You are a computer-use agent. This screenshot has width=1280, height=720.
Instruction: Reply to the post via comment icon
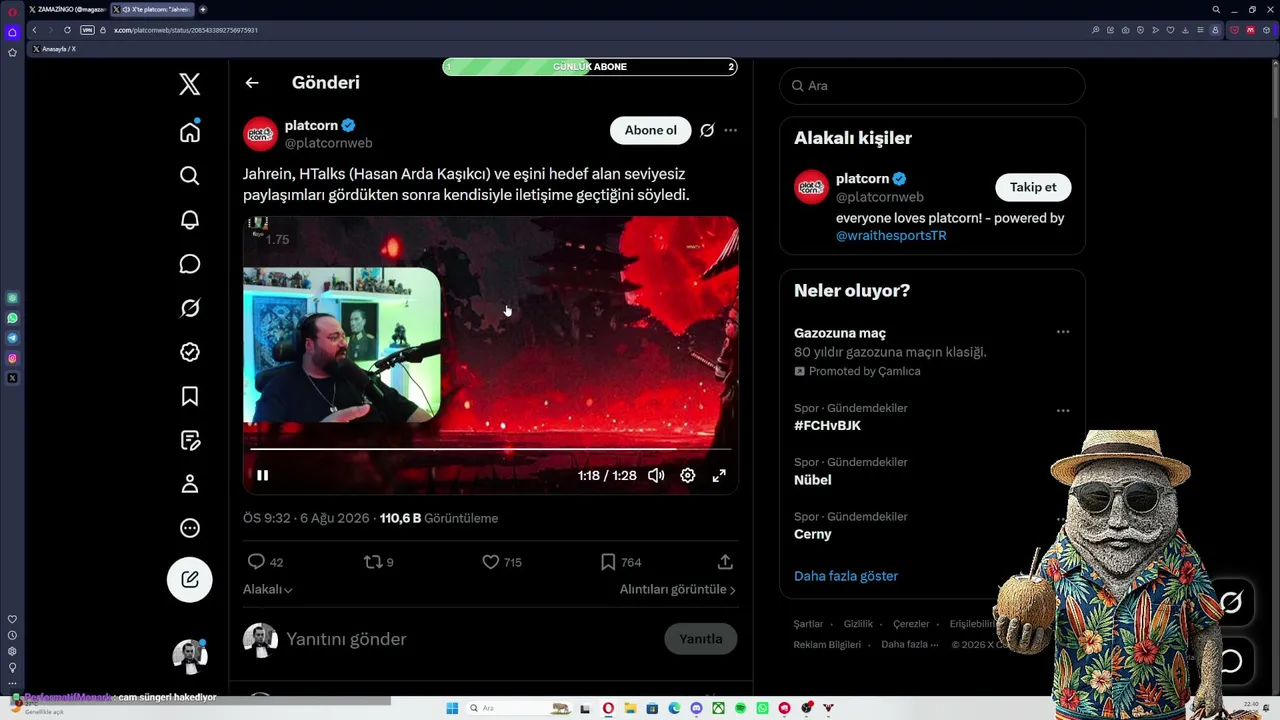coord(256,562)
